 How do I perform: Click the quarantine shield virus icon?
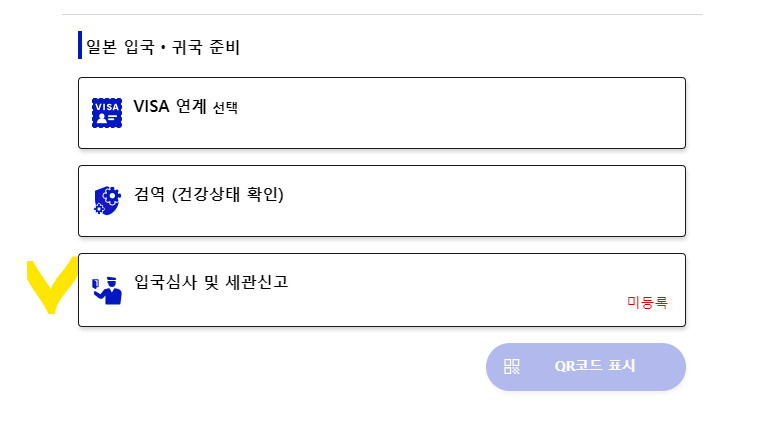pyautogui.click(x=106, y=201)
